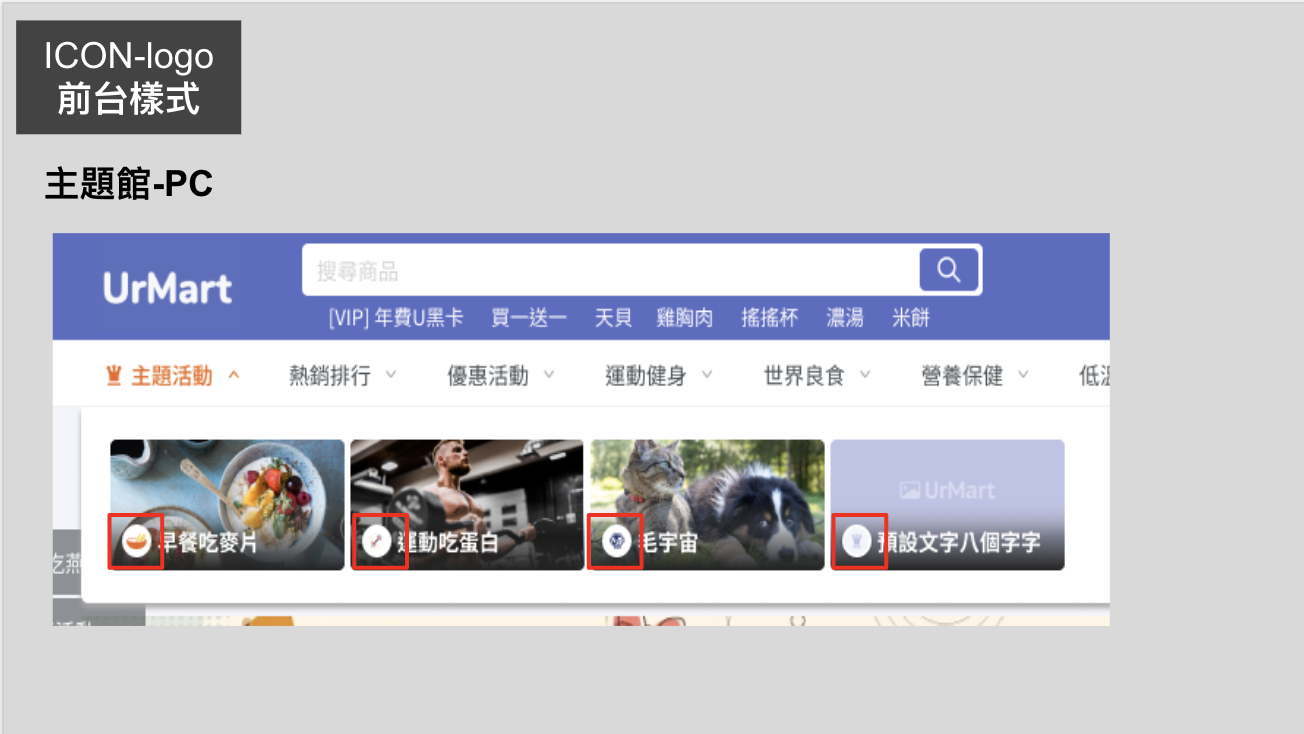Expand the 優惠活動 dropdown

pyautogui.click(x=549, y=376)
